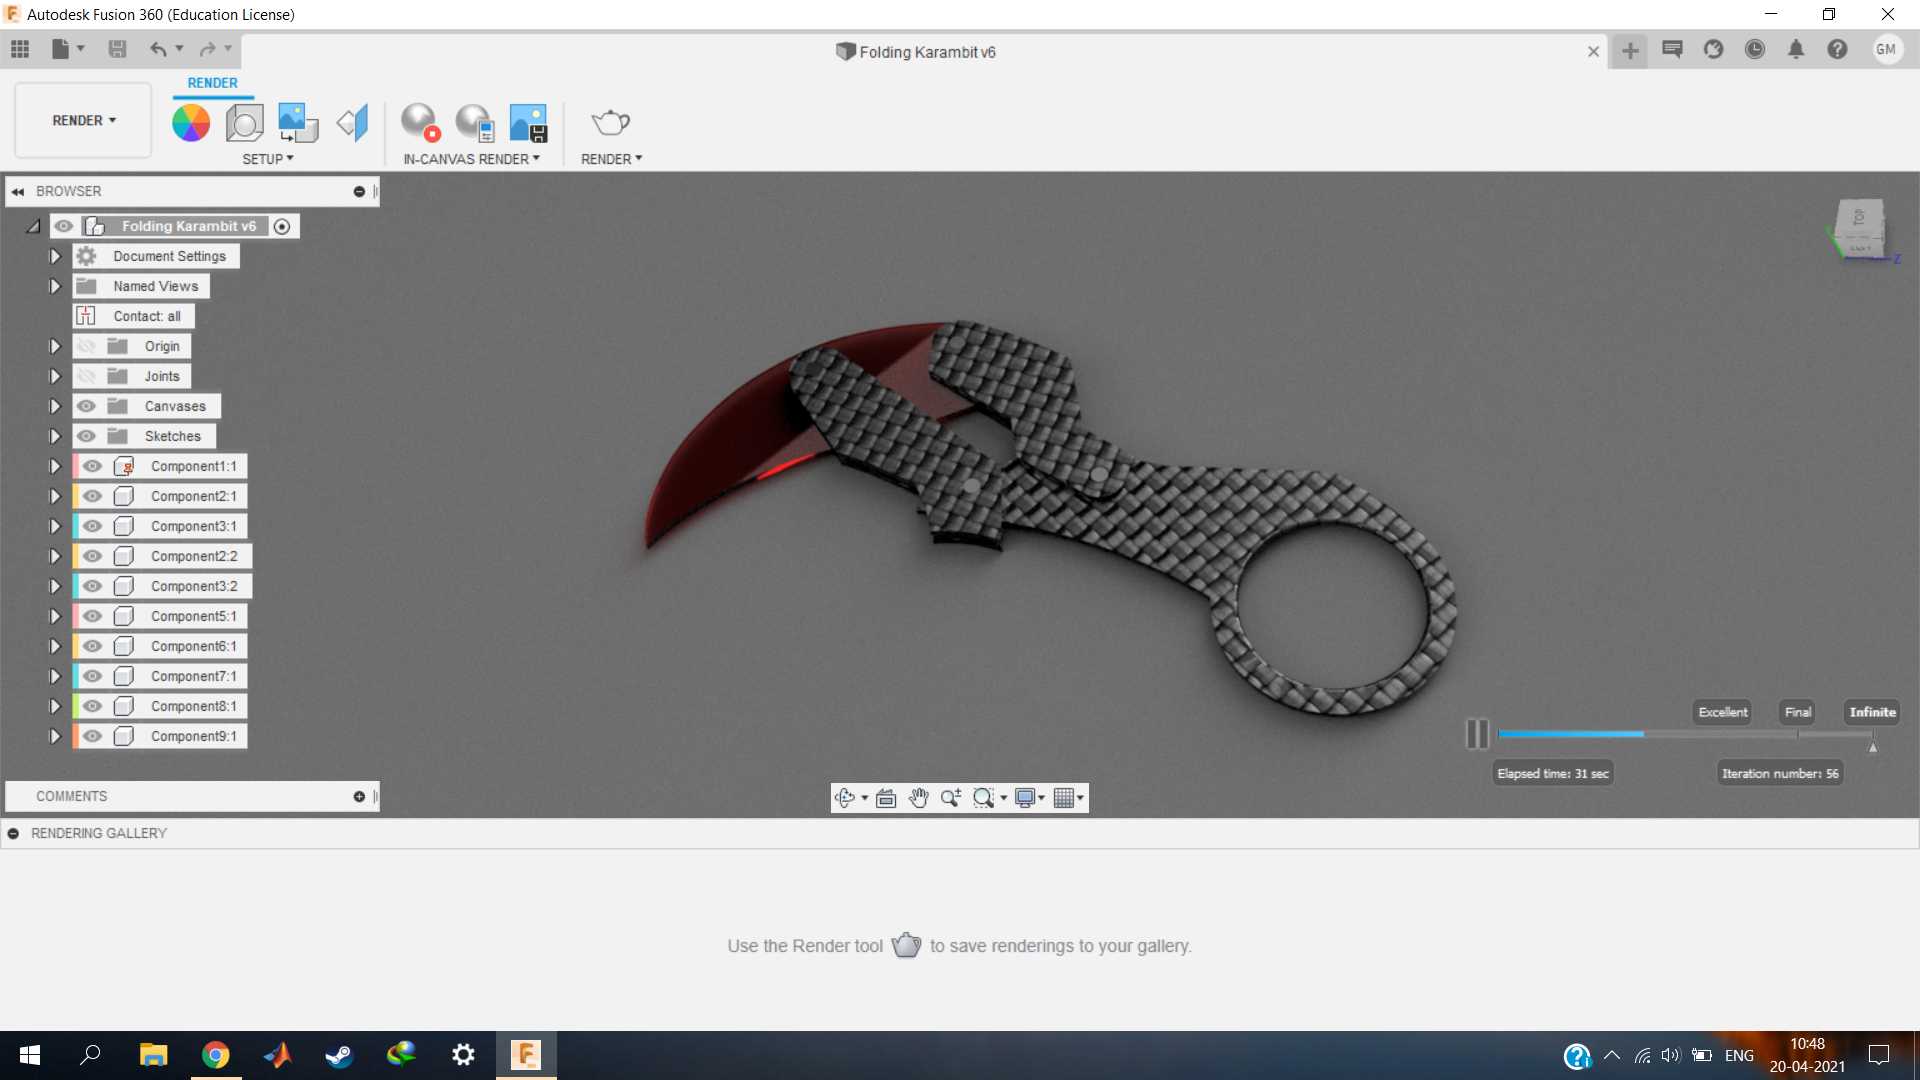Toggle visibility of Component1:1

coord(93,466)
